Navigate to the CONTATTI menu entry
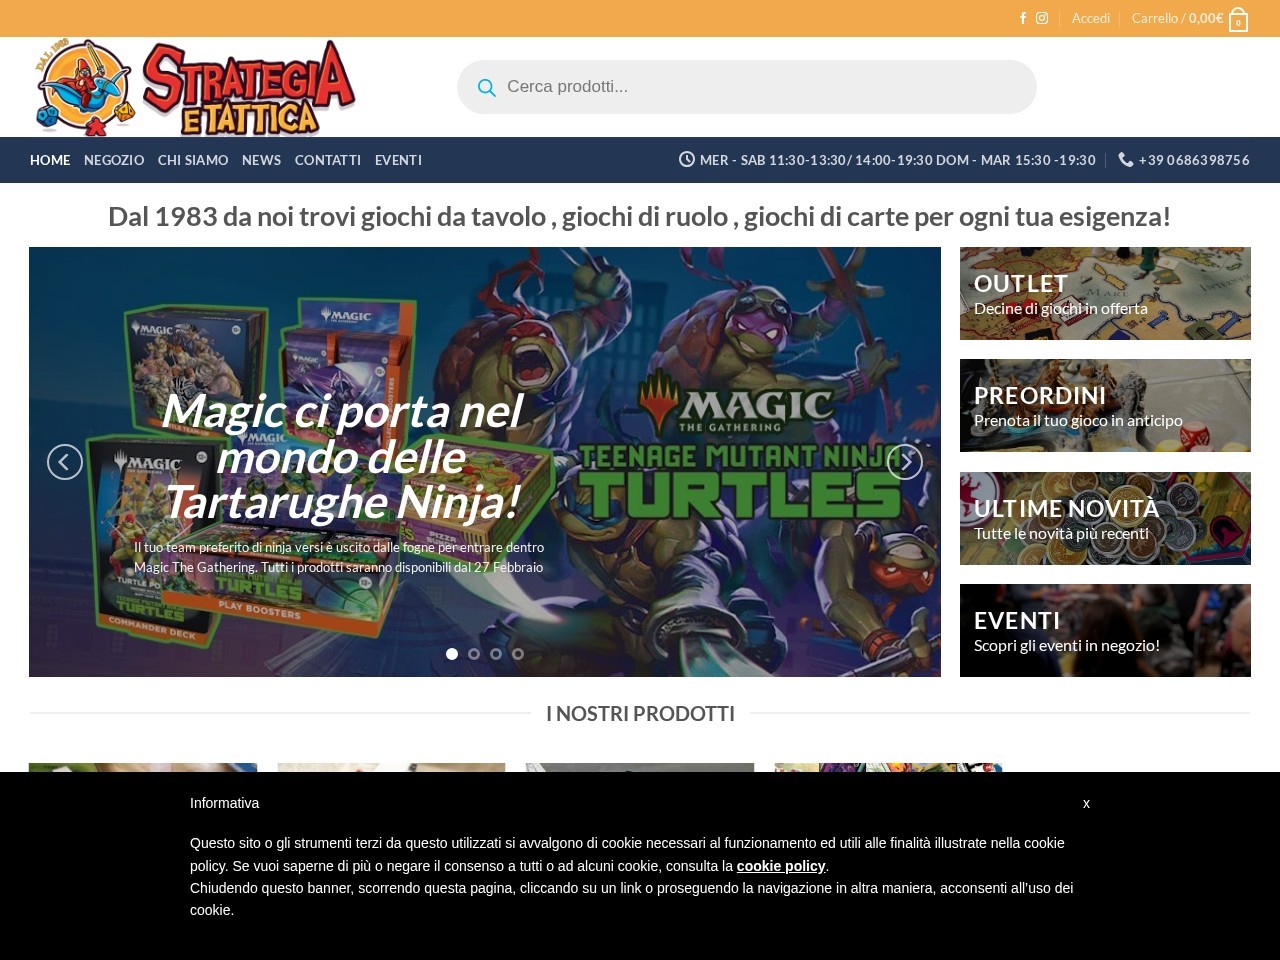Screen dimensions: 1280x960 click(x=328, y=160)
